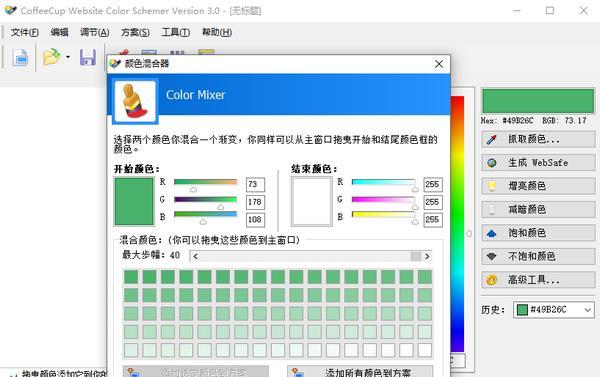Click the 减暗颜色 button

click(538, 209)
